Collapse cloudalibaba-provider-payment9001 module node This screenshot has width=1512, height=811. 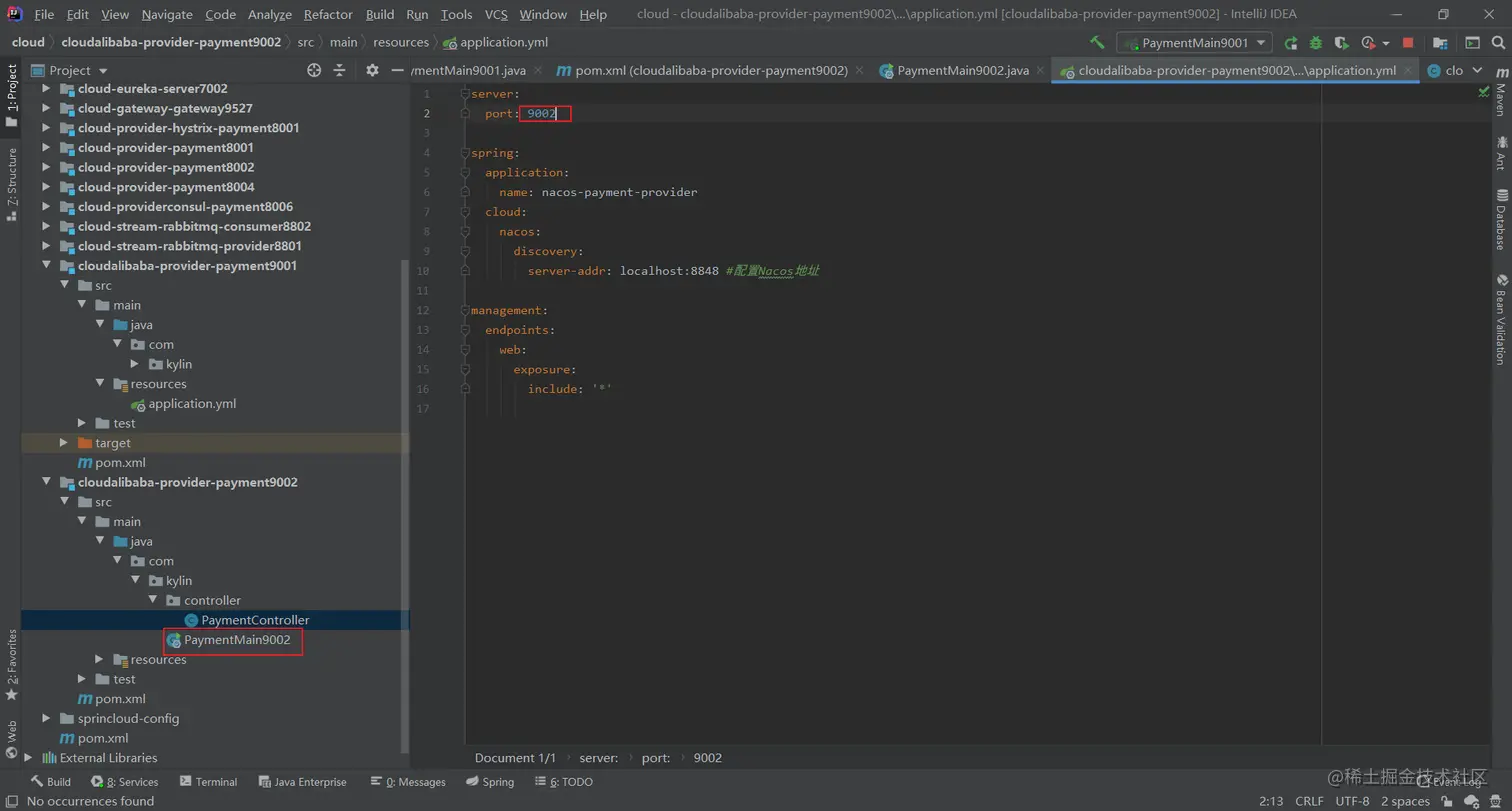tap(46, 266)
